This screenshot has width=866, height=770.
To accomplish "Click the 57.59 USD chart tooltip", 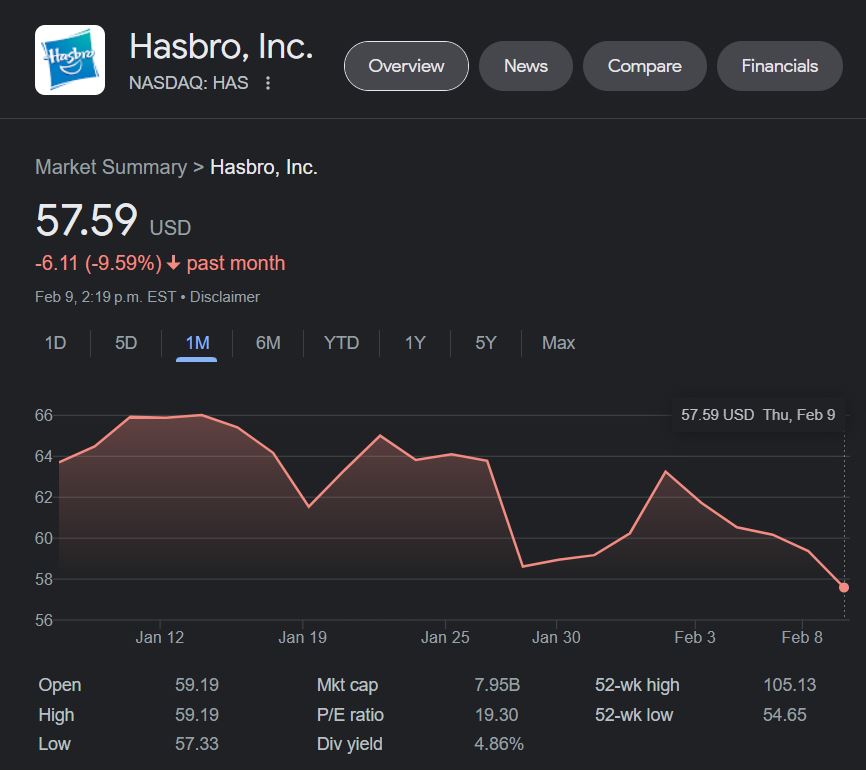I will pyautogui.click(x=758, y=415).
